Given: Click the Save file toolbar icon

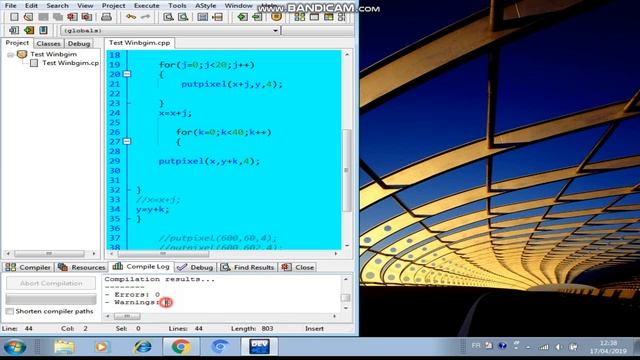Looking at the screenshot, I should (43, 17).
